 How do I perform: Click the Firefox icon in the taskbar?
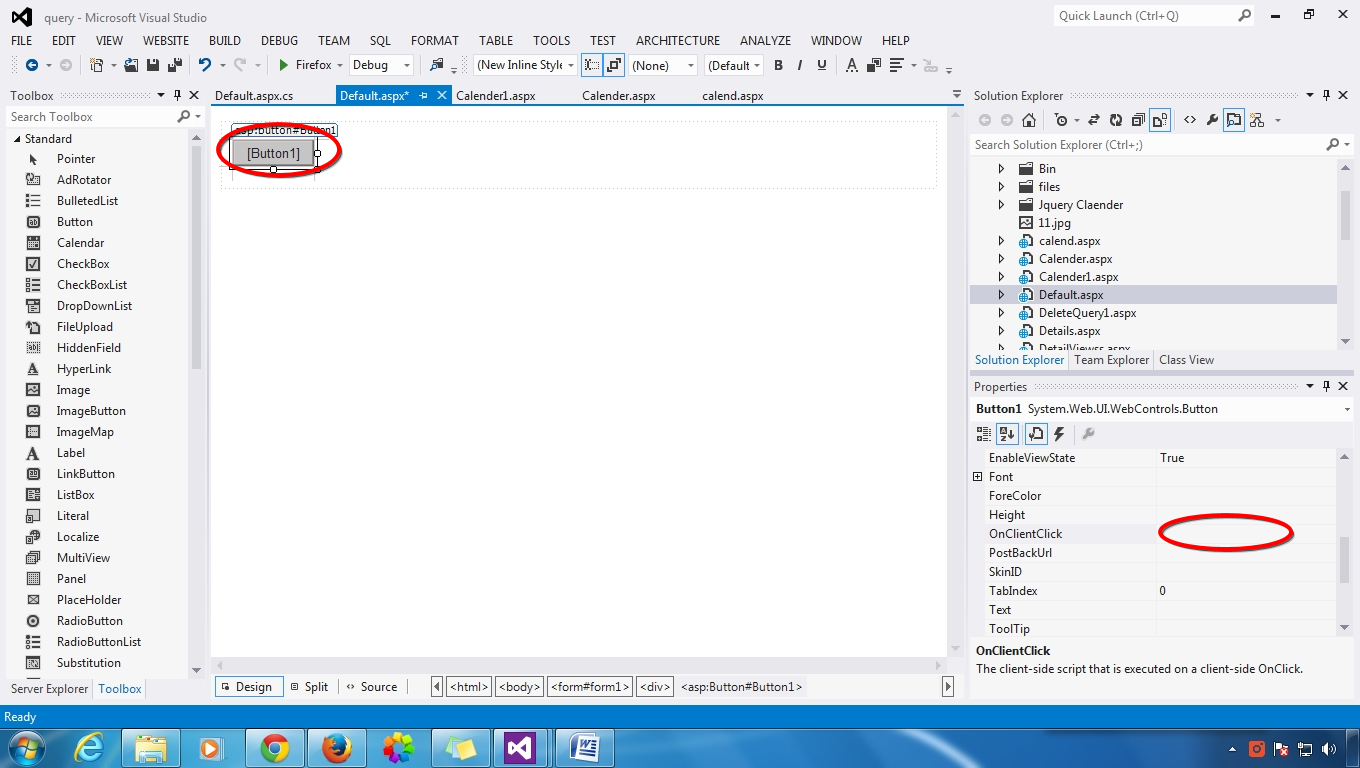(x=337, y=748)
